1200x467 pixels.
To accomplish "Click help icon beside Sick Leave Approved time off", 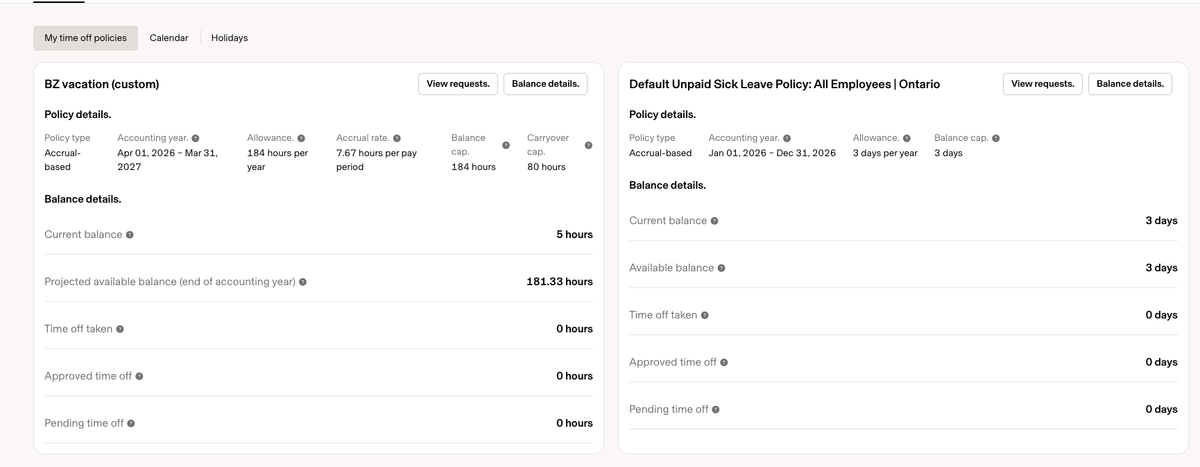I will (x=724, y=362).
